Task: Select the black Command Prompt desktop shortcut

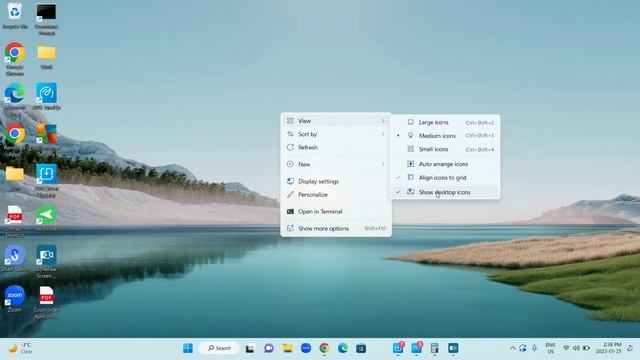Action: point(46,18)
